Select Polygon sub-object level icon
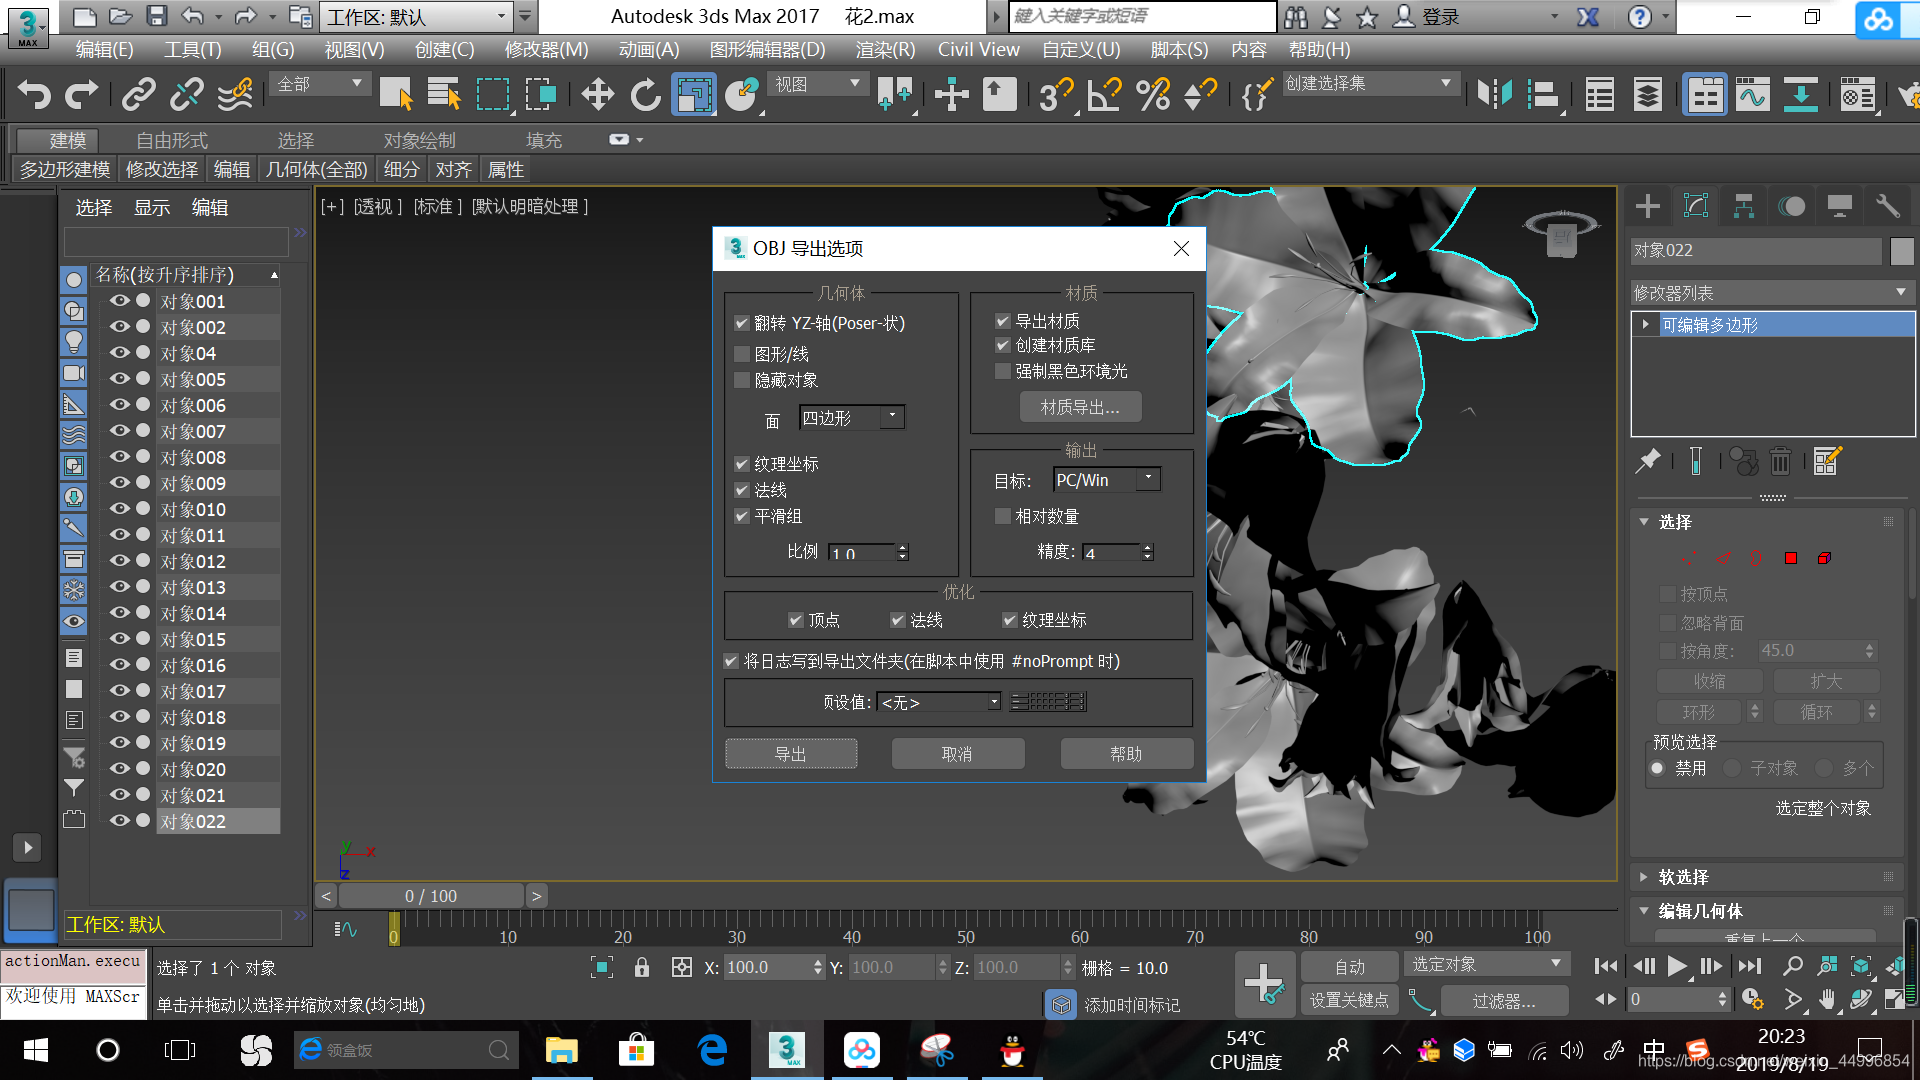The height and width of the screenshot is (1080, 1920). pos(1791,558)
